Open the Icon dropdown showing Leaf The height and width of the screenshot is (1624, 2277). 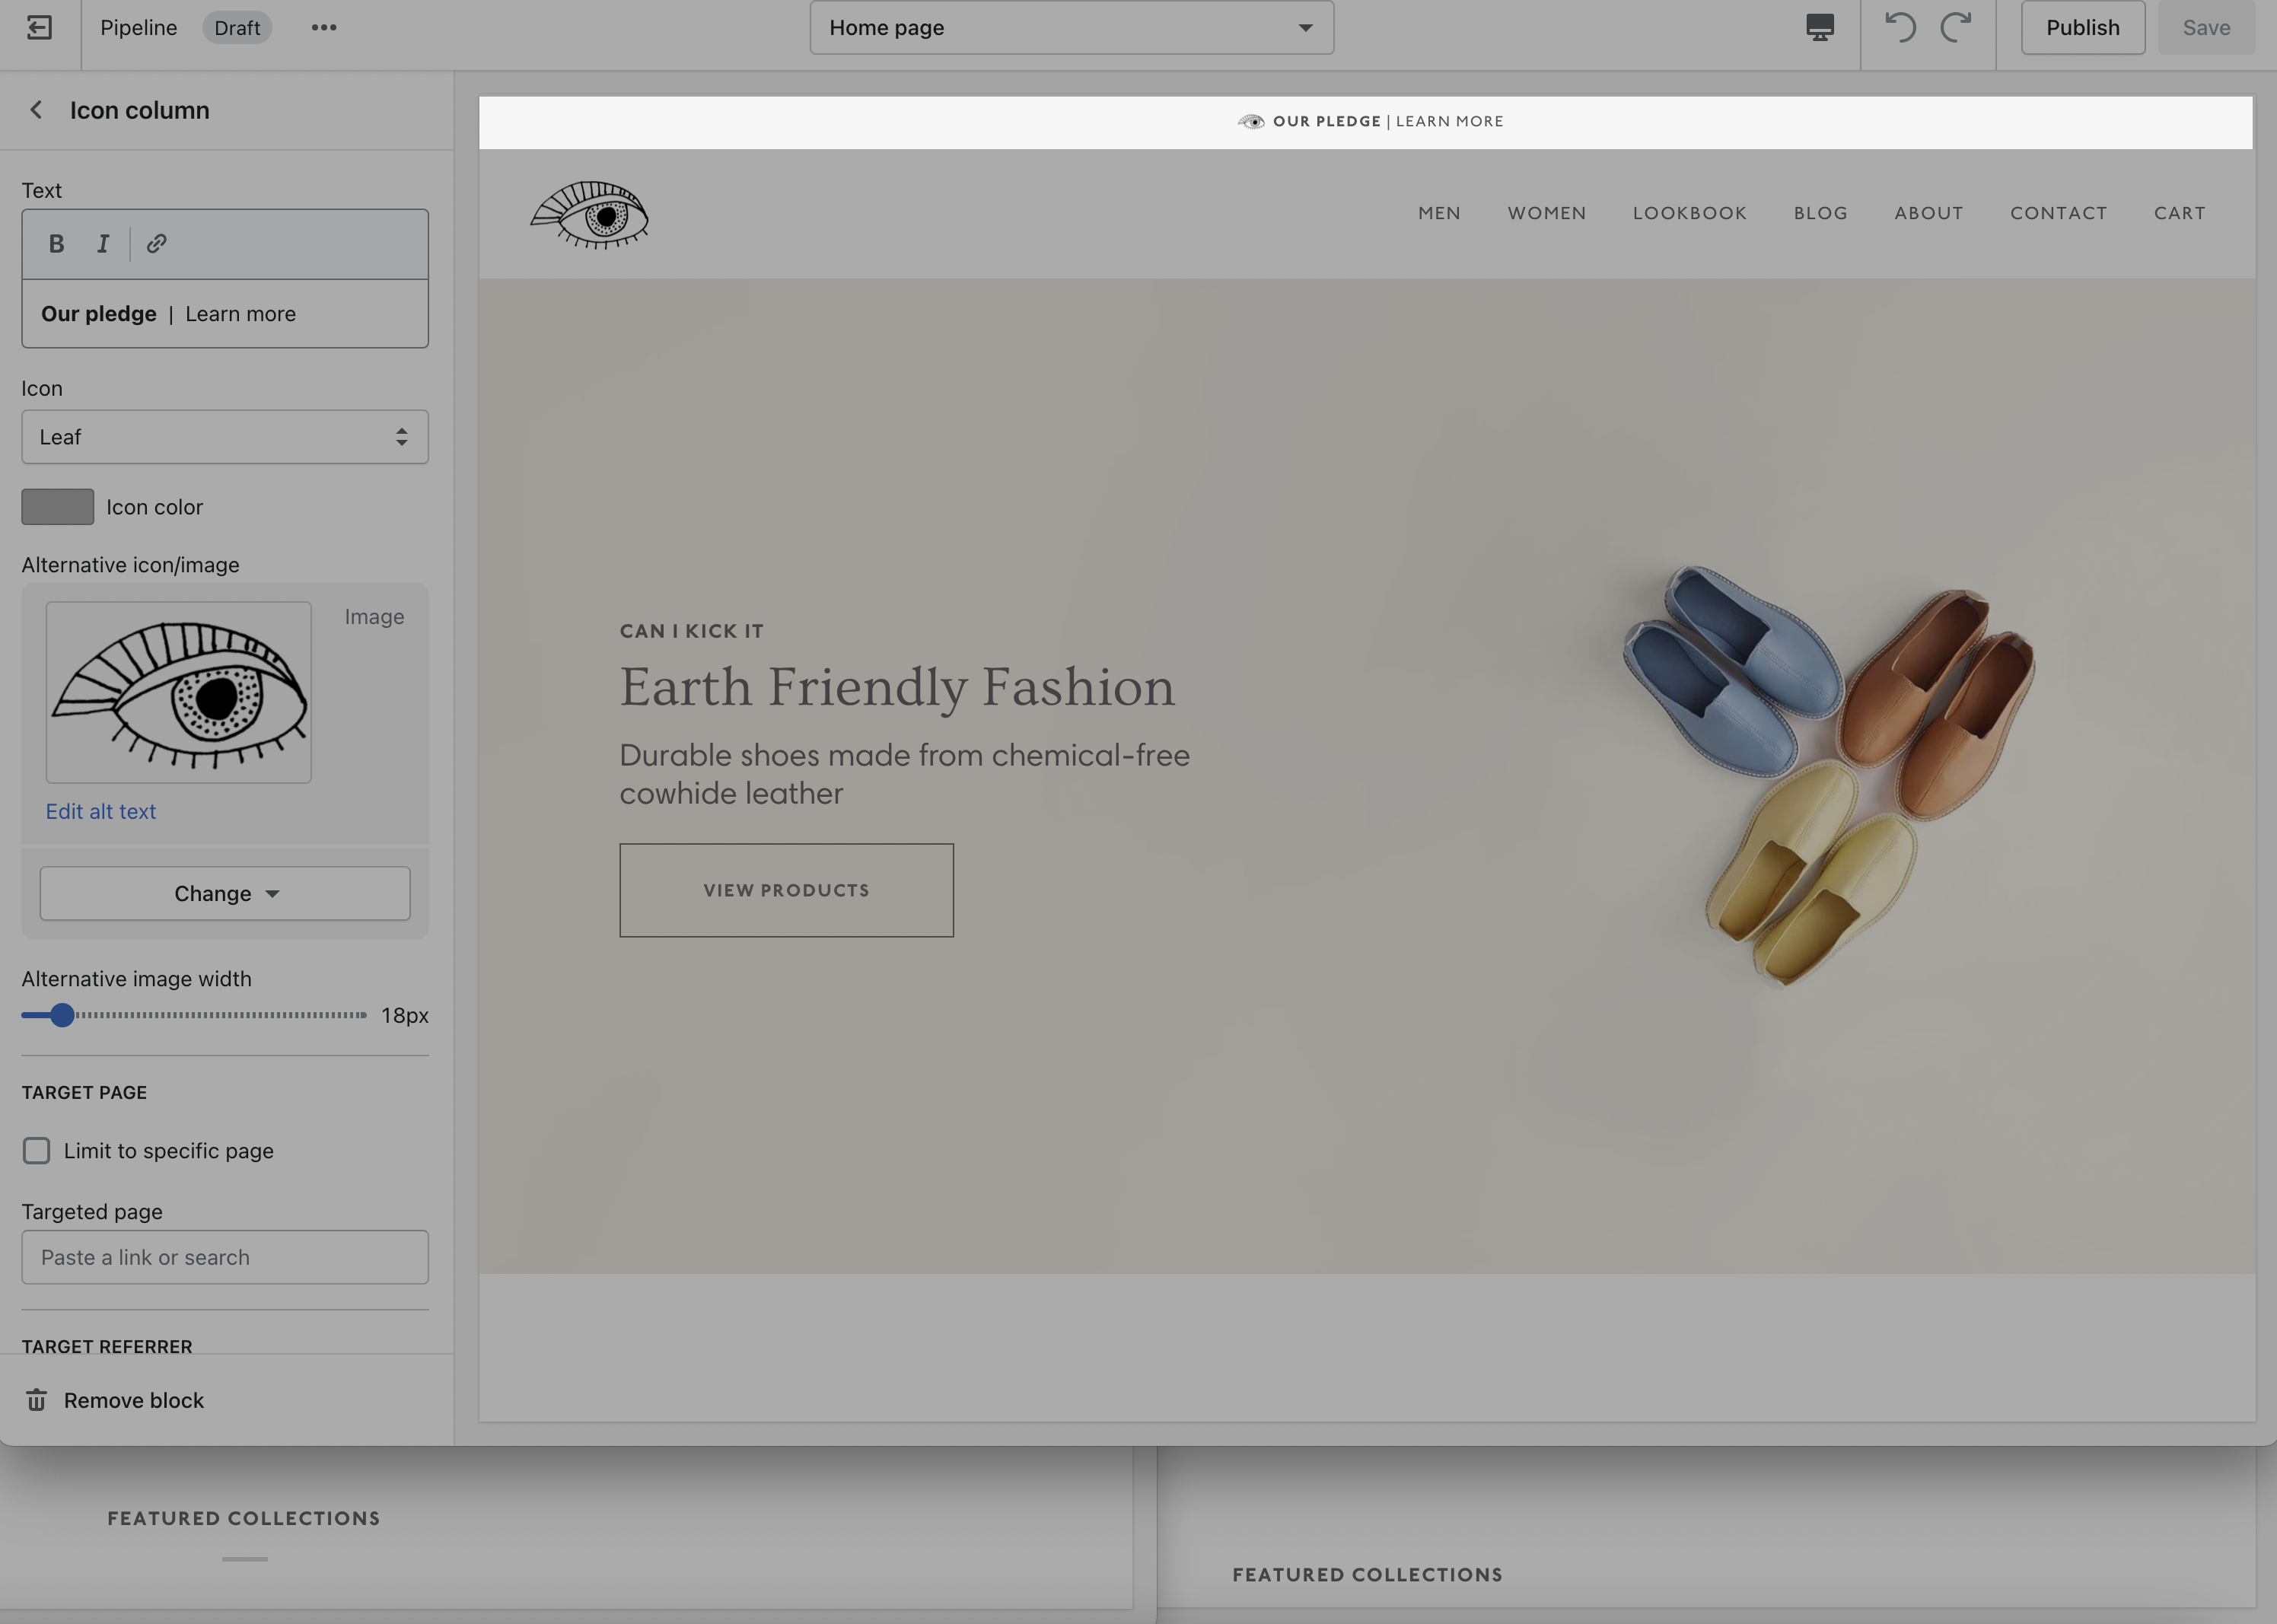[x=225, y=437]
